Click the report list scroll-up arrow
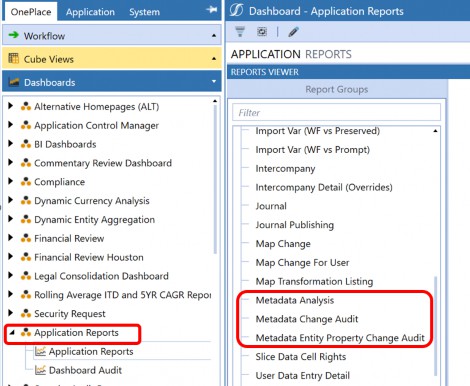 [x=435, y=131]
